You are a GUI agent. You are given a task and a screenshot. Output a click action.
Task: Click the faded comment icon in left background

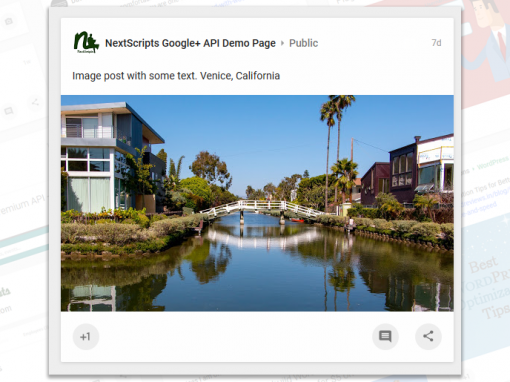coord(9,111)
